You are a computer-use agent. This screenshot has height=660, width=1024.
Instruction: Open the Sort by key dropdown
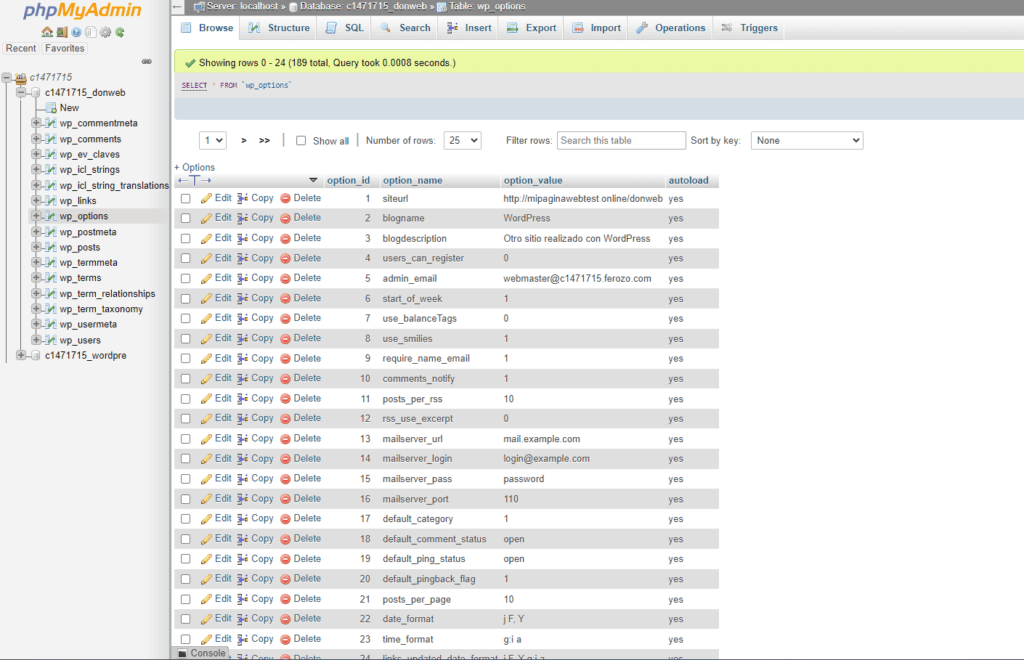(807, 140)
